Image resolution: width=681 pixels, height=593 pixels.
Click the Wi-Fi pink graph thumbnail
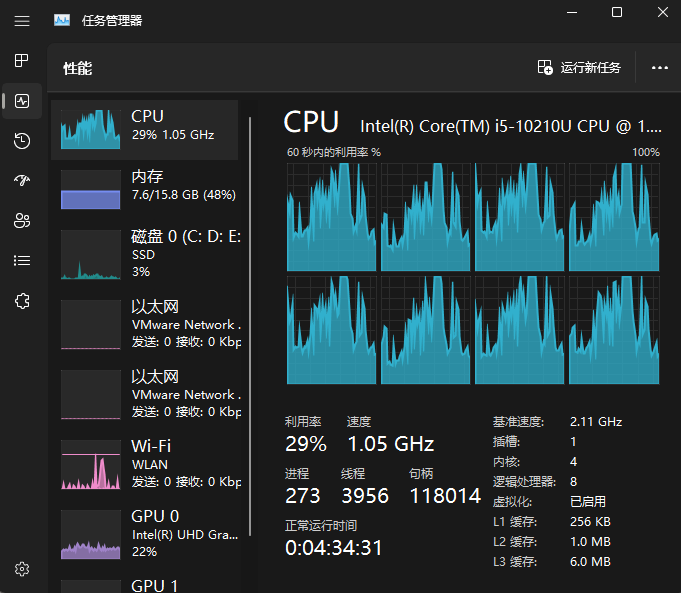90,465
